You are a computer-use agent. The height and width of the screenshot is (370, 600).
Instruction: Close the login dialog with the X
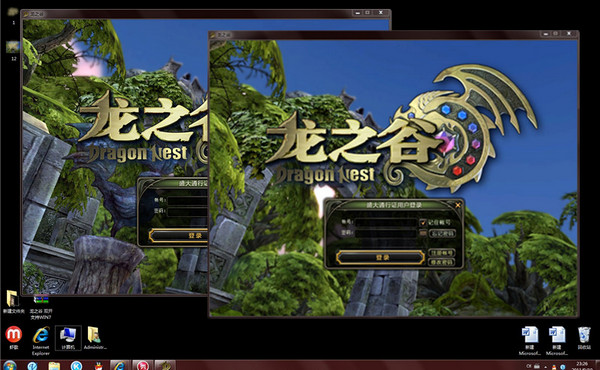pyautogui.click(x=458, y=205)
